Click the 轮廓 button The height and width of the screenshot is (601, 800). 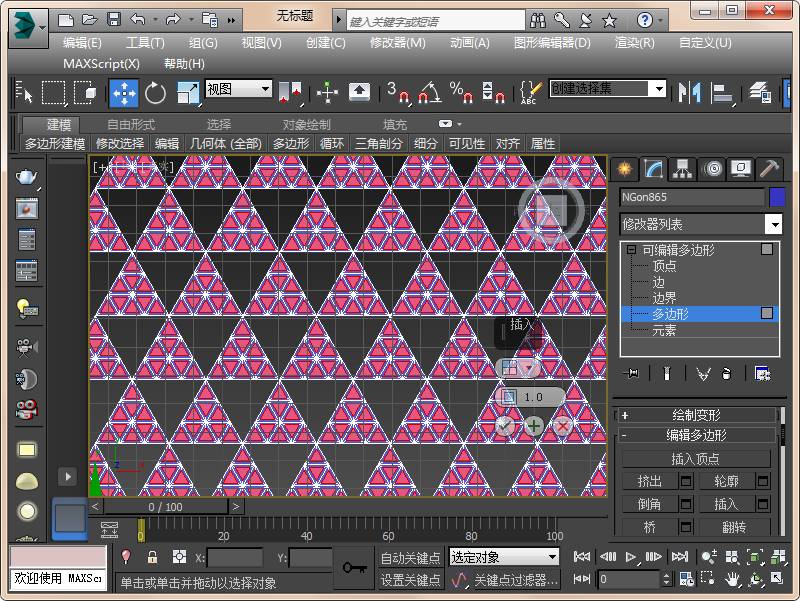pyautogui.click(x=727, y=481)
